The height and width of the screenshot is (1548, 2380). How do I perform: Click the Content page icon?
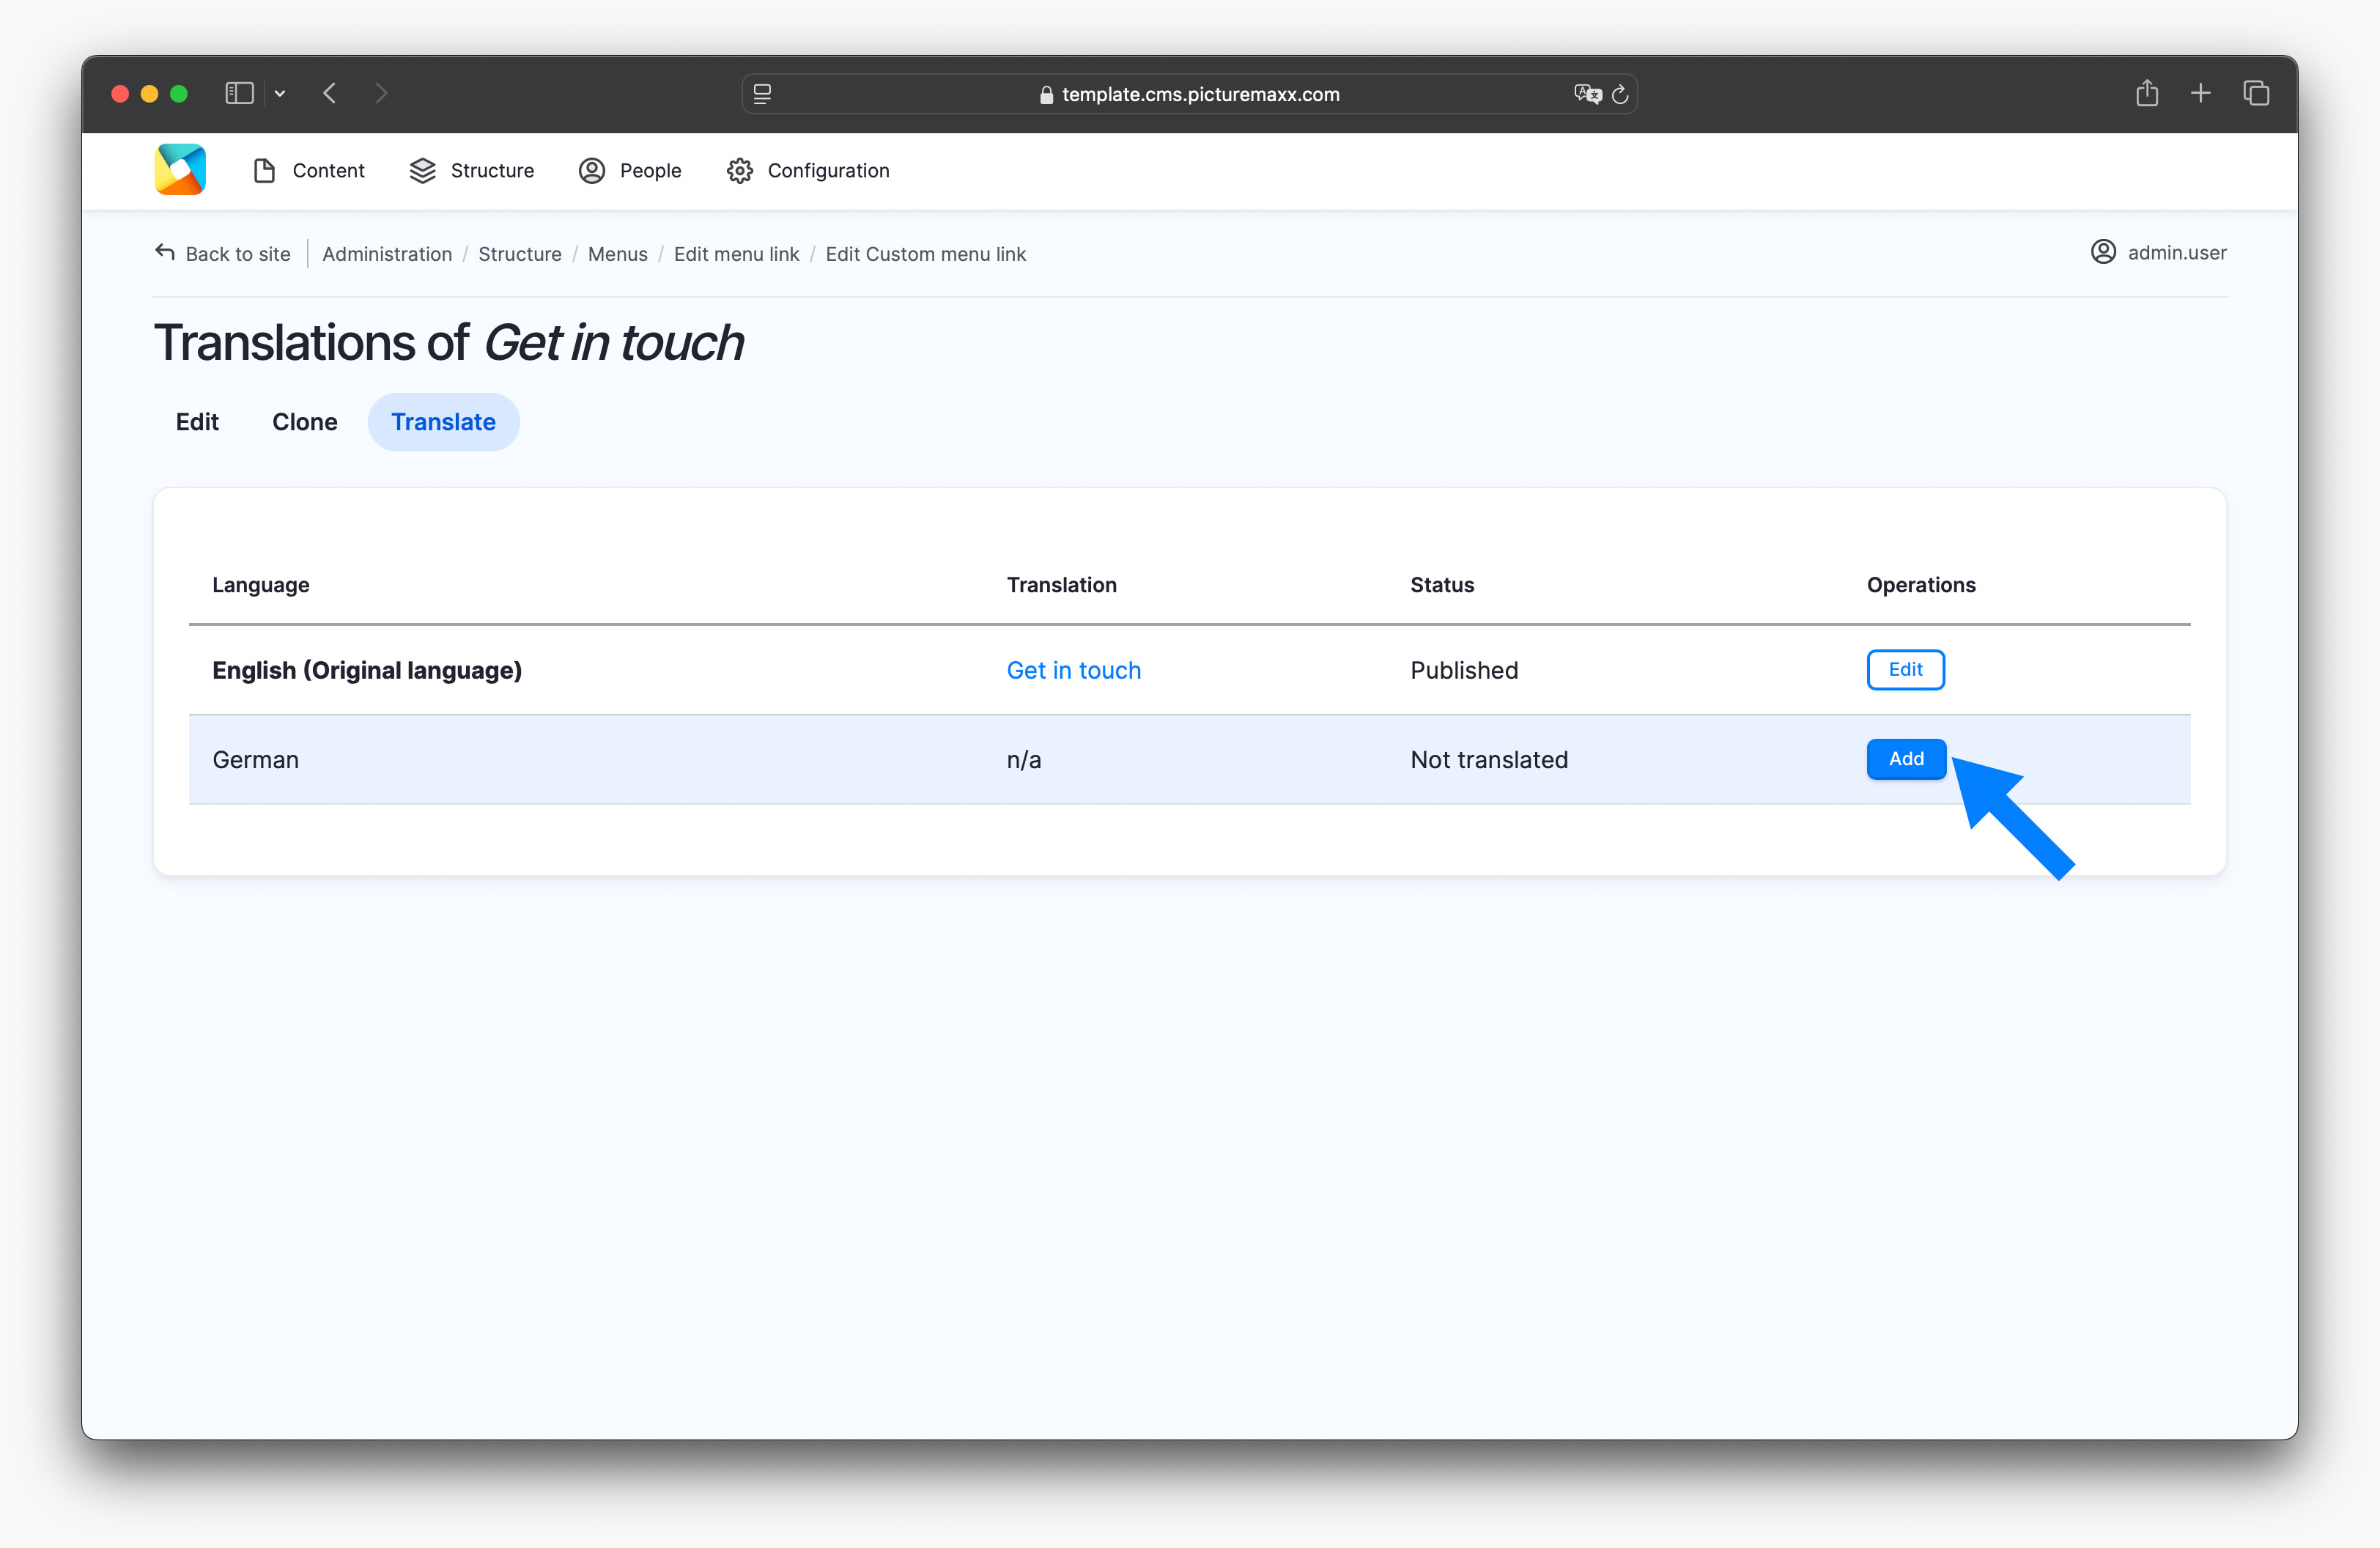tap(264, 171)
